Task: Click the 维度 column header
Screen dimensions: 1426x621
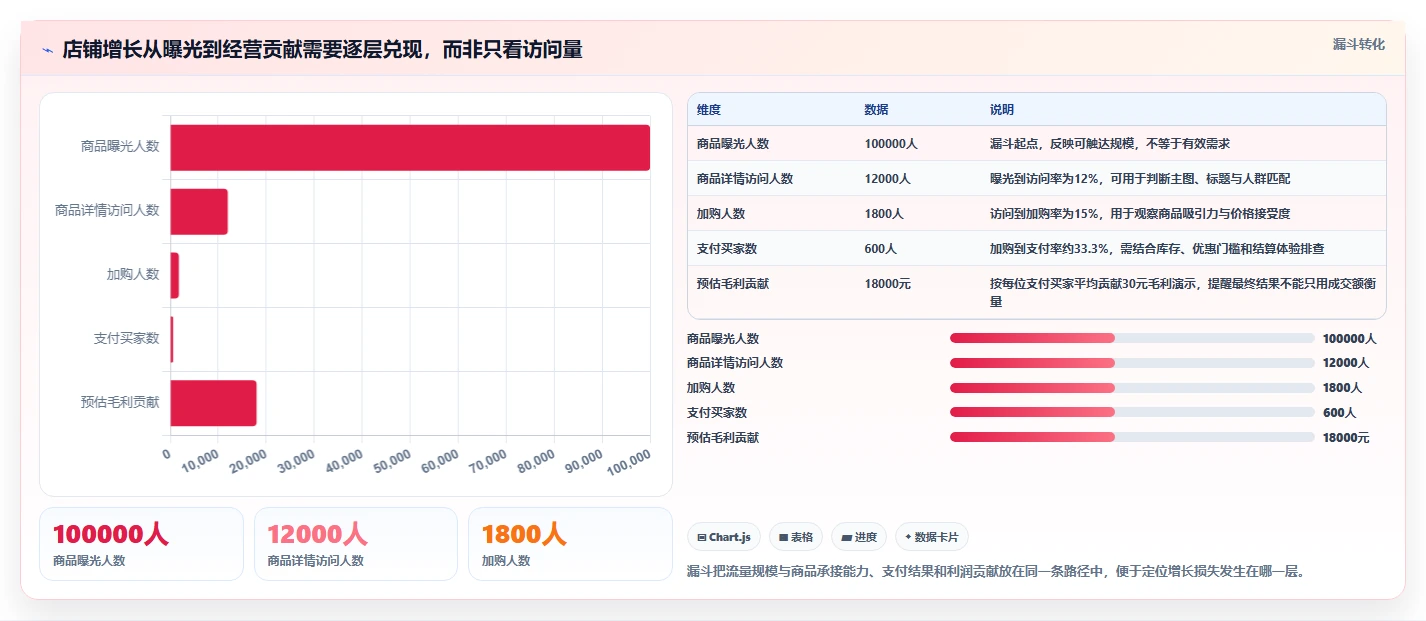Action: coord(709,110)
